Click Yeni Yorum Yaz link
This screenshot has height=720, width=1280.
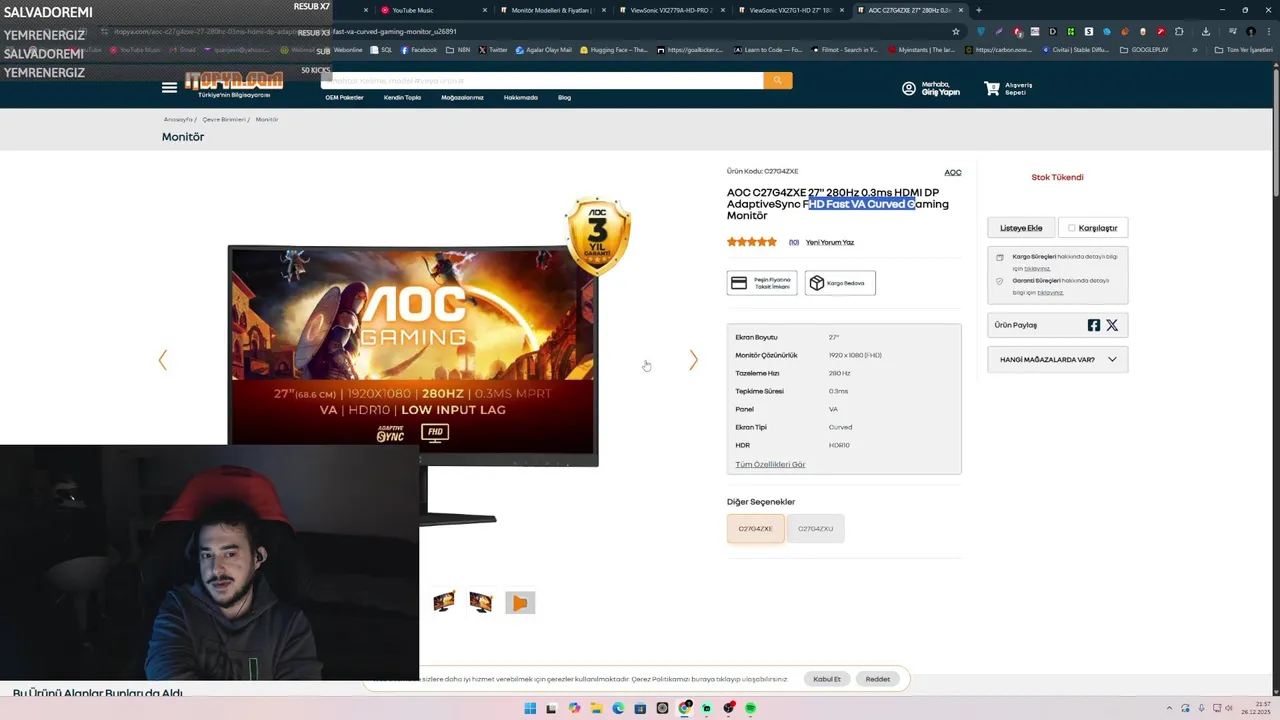point(830,242)
